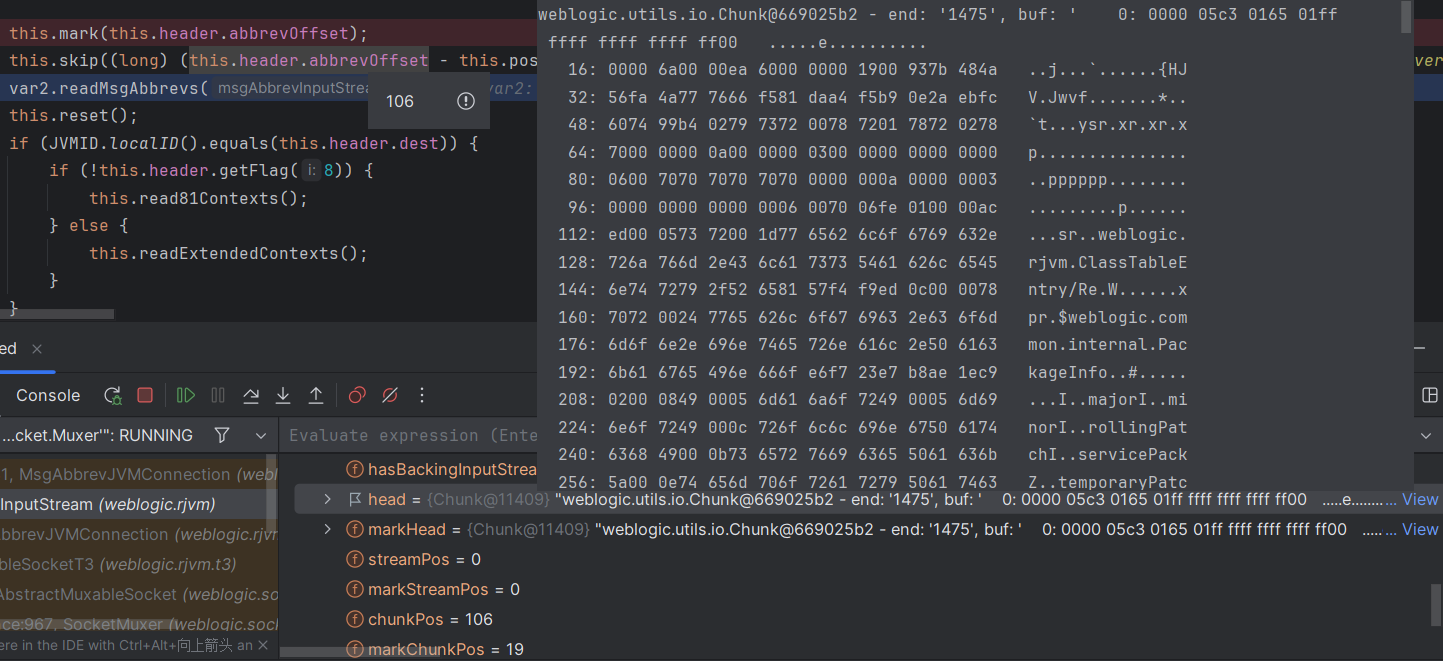
Task: Click field icon of markChunkPos variable
Action: [x=355, y=649]
